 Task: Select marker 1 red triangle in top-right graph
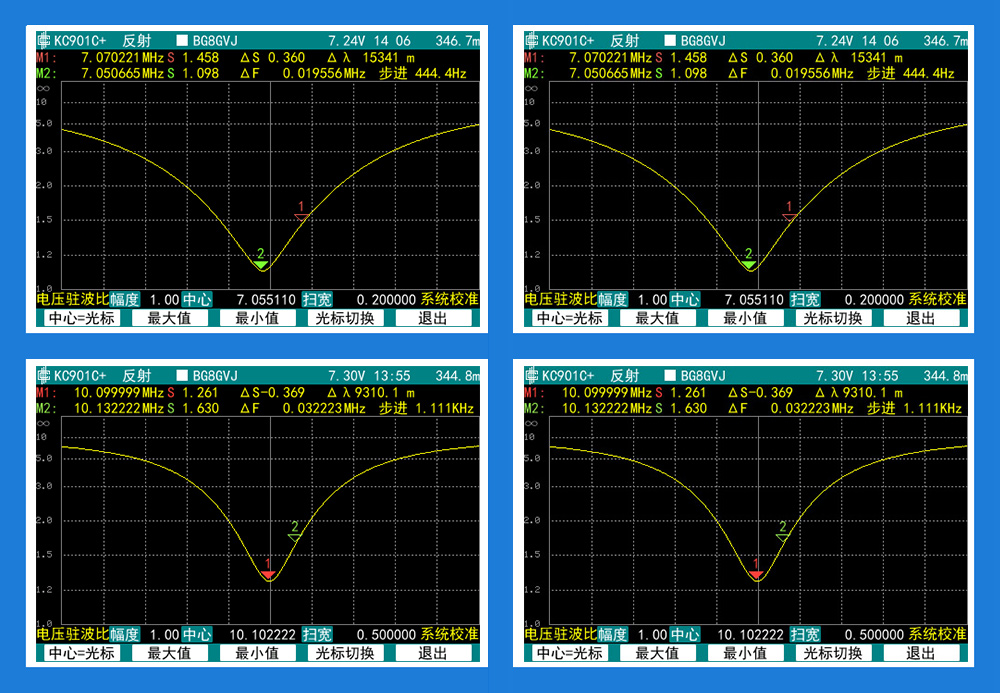coord(790,216)
